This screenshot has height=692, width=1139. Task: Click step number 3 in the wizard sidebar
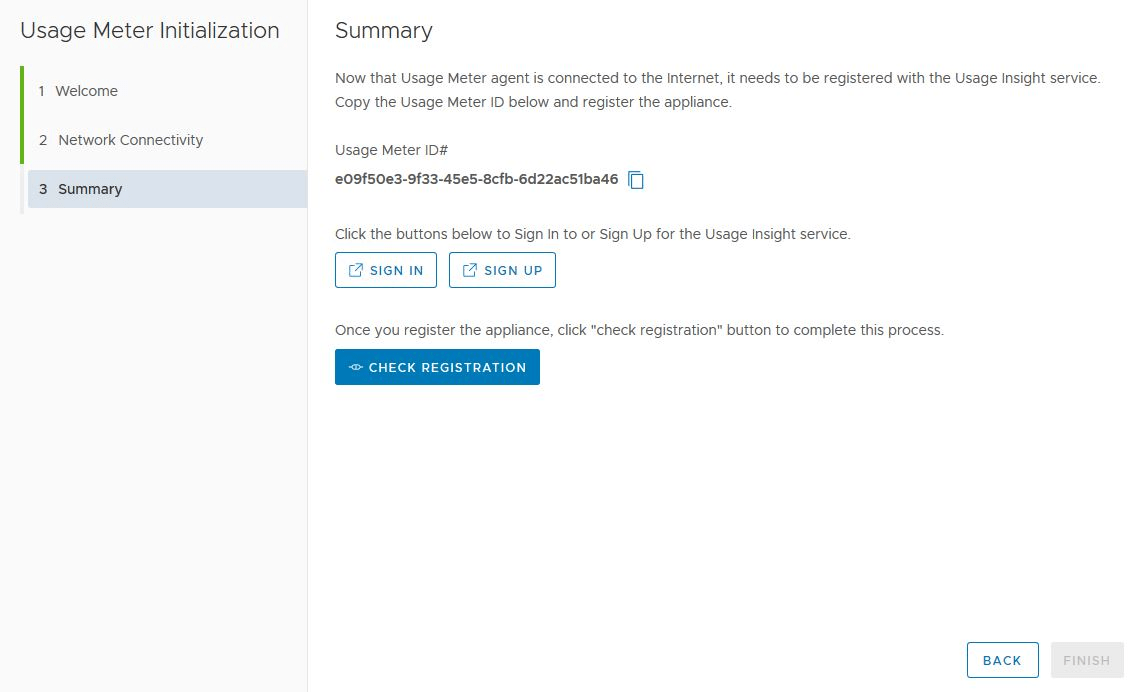(43, 189)
